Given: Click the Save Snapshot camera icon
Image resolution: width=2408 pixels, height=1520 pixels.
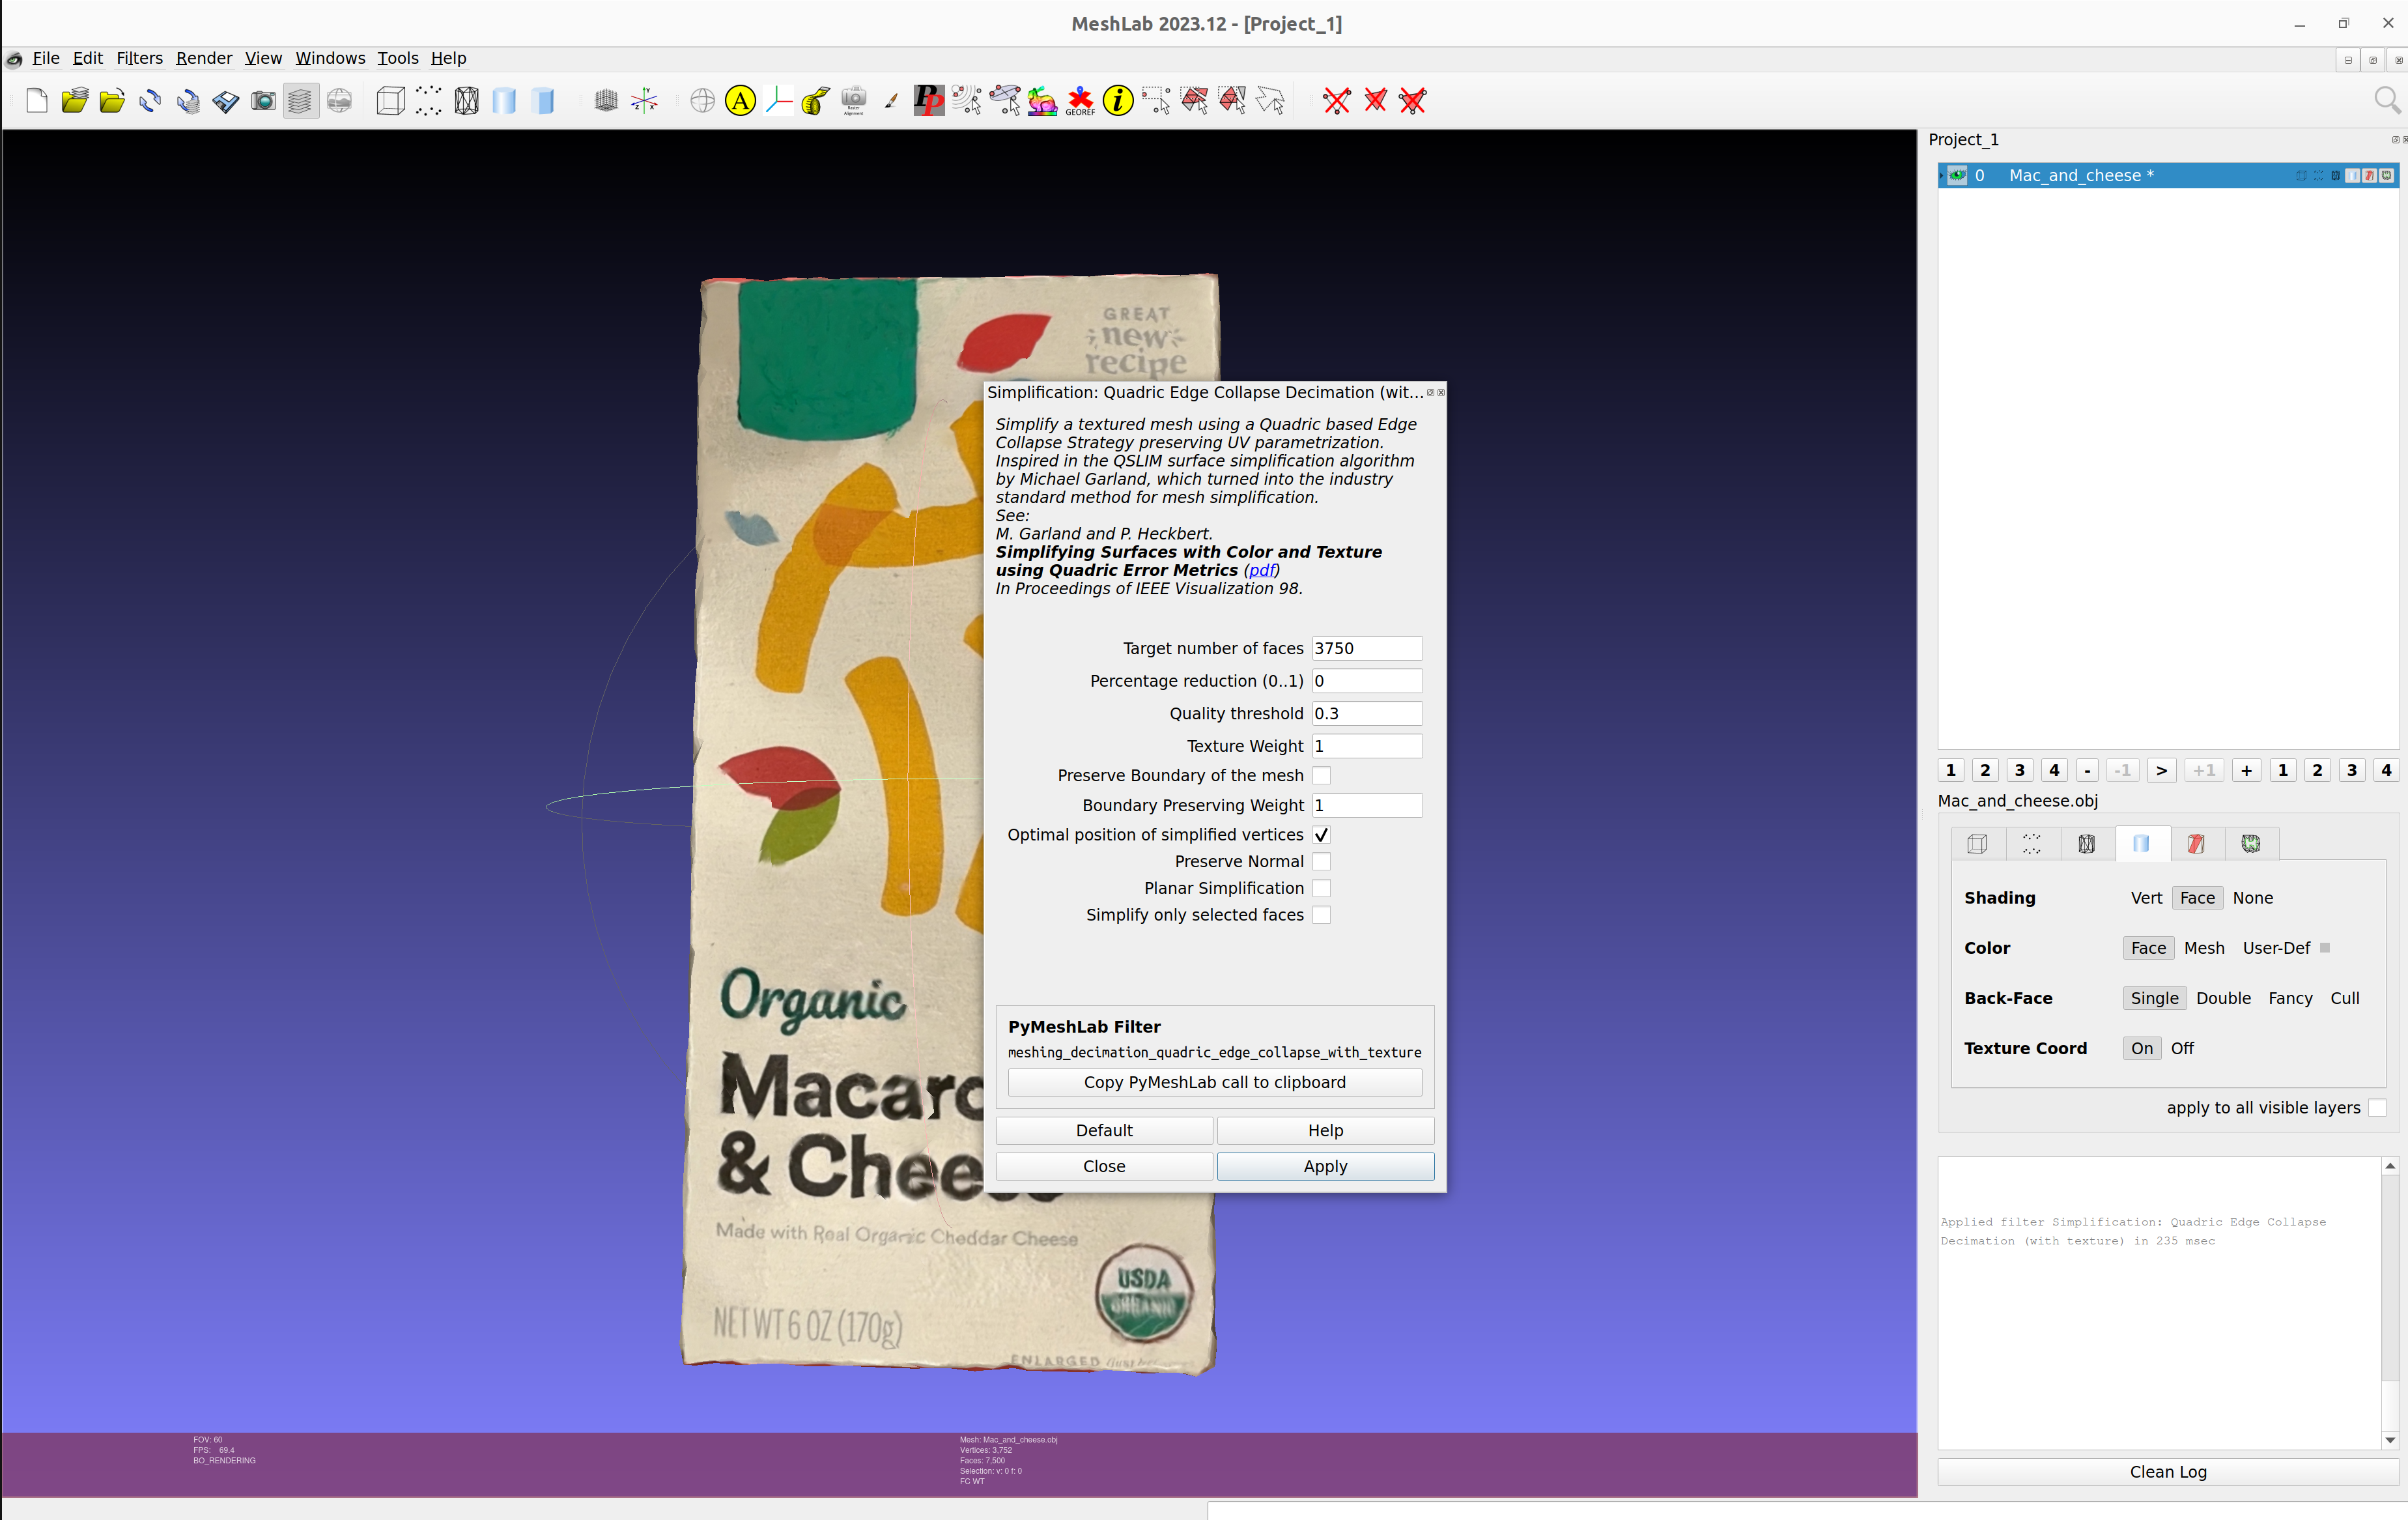Looking at the screenshot, I should pos(263,100).
